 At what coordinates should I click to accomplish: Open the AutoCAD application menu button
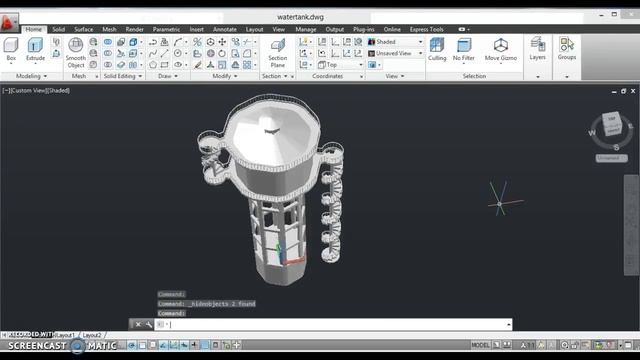[9, 22]
